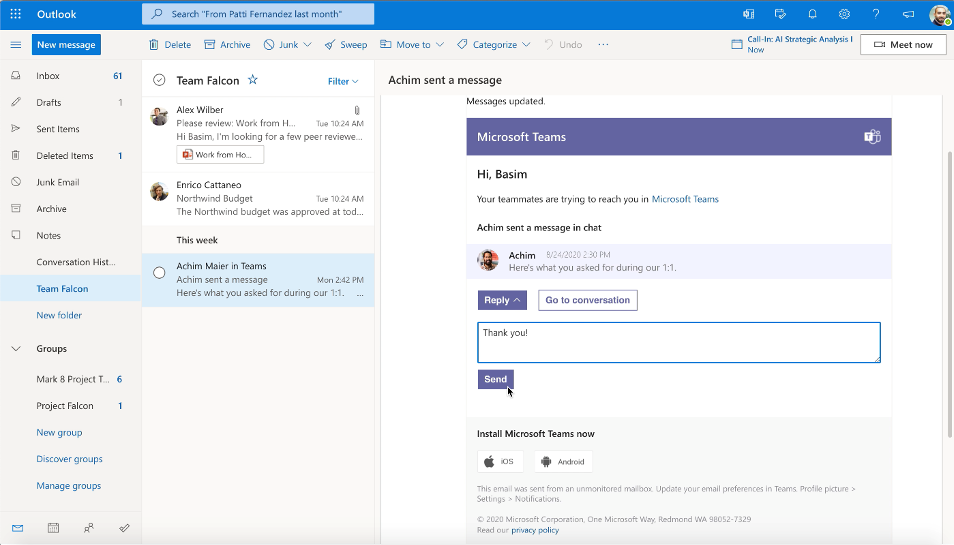The image size is (954, 545).
Task: Click Discover groups link
Action: pos(69,459)
